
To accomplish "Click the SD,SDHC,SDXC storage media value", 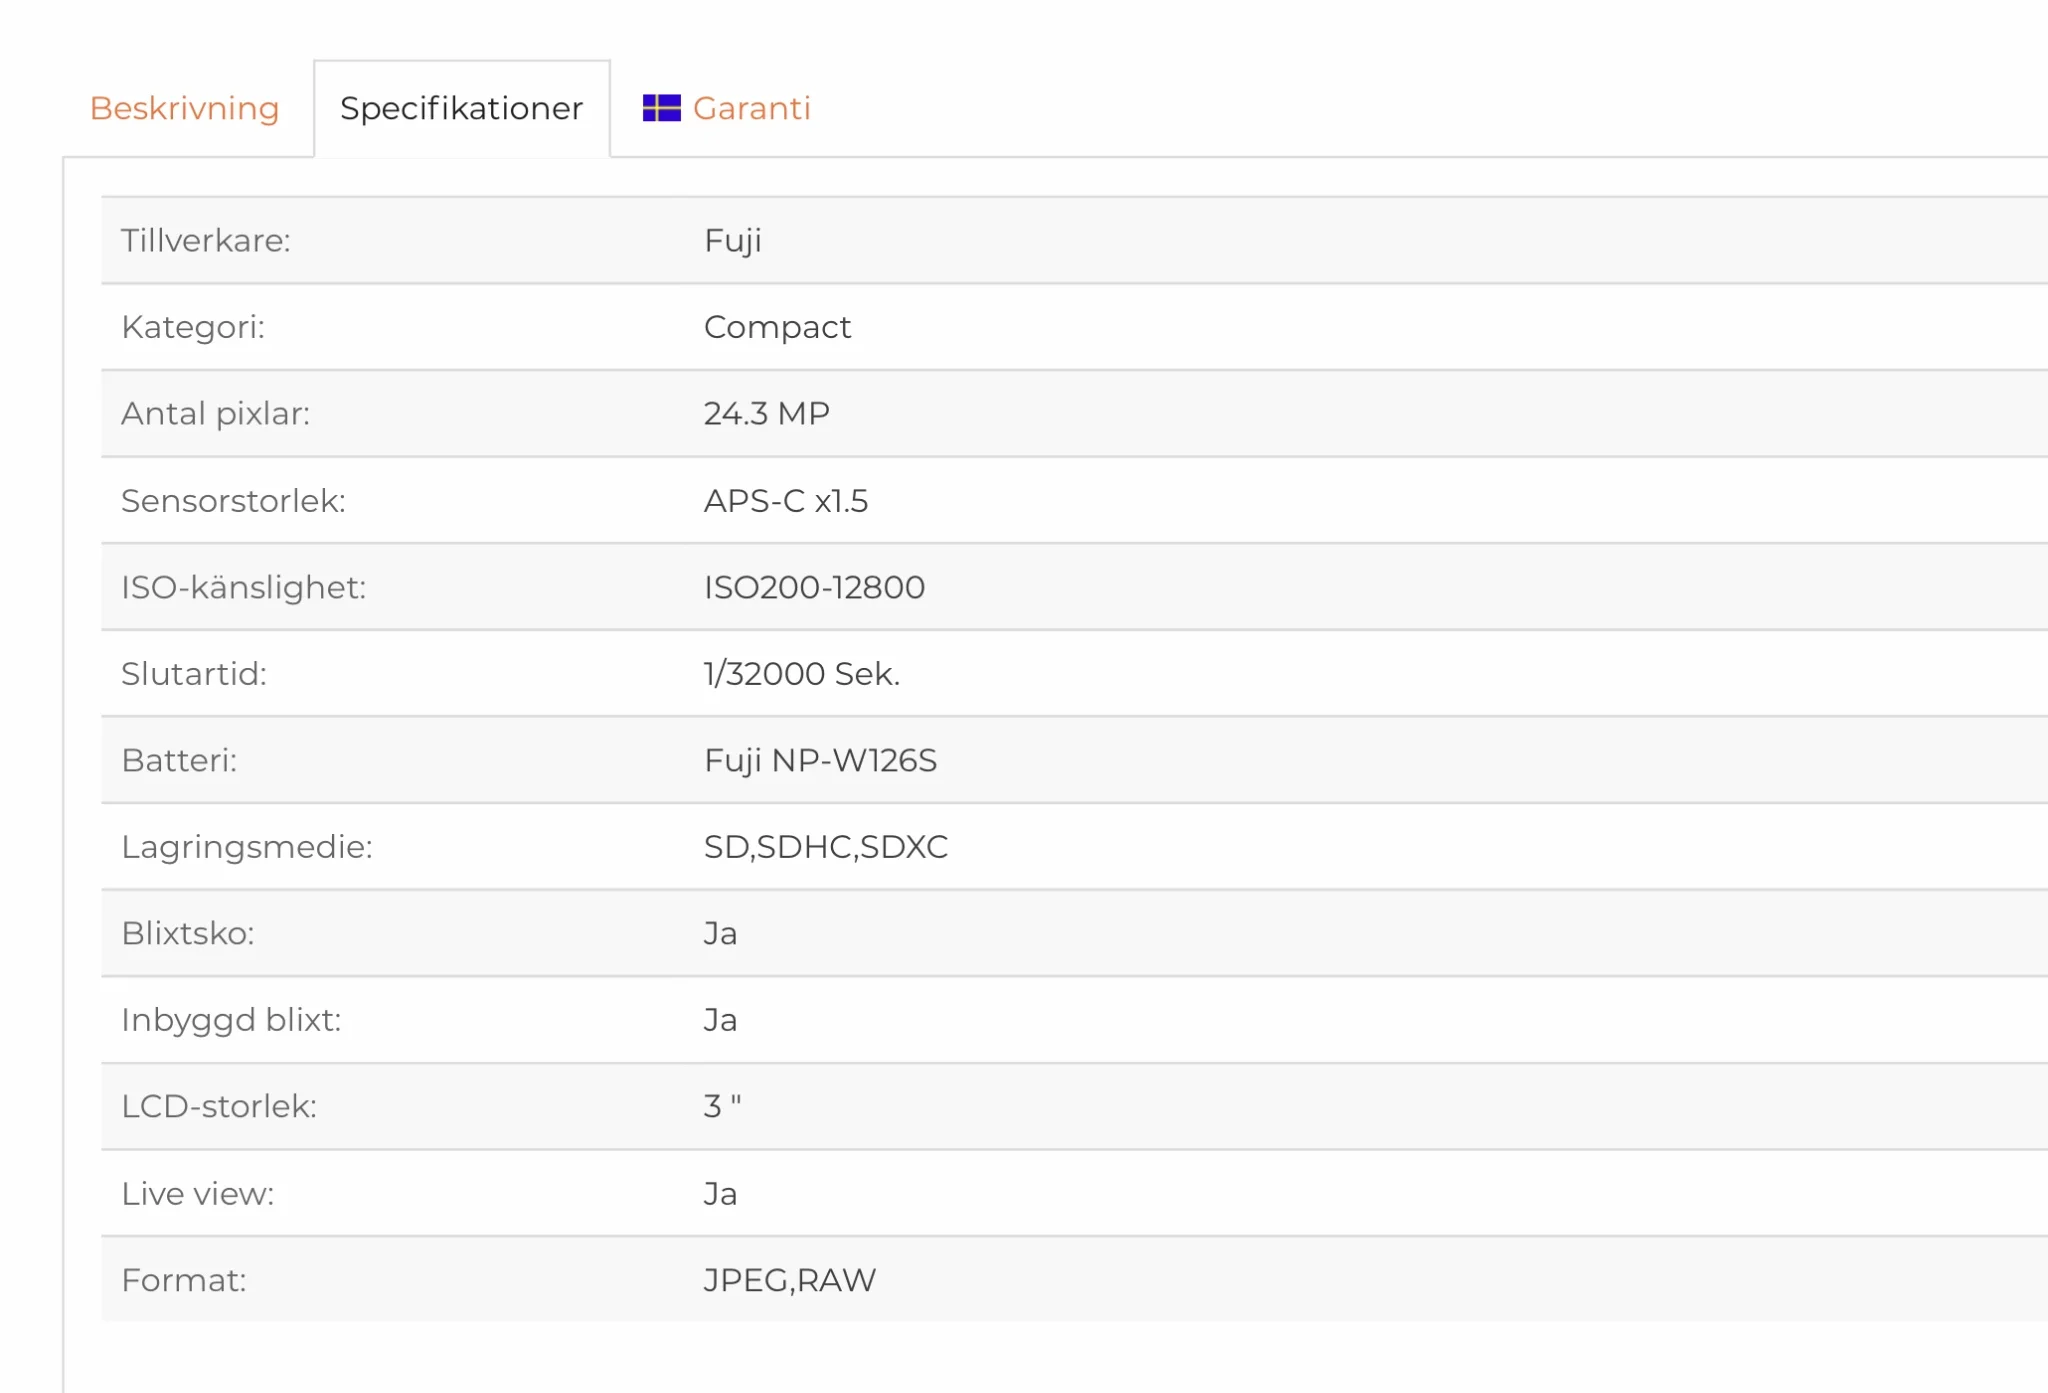I will click(826, 847).
